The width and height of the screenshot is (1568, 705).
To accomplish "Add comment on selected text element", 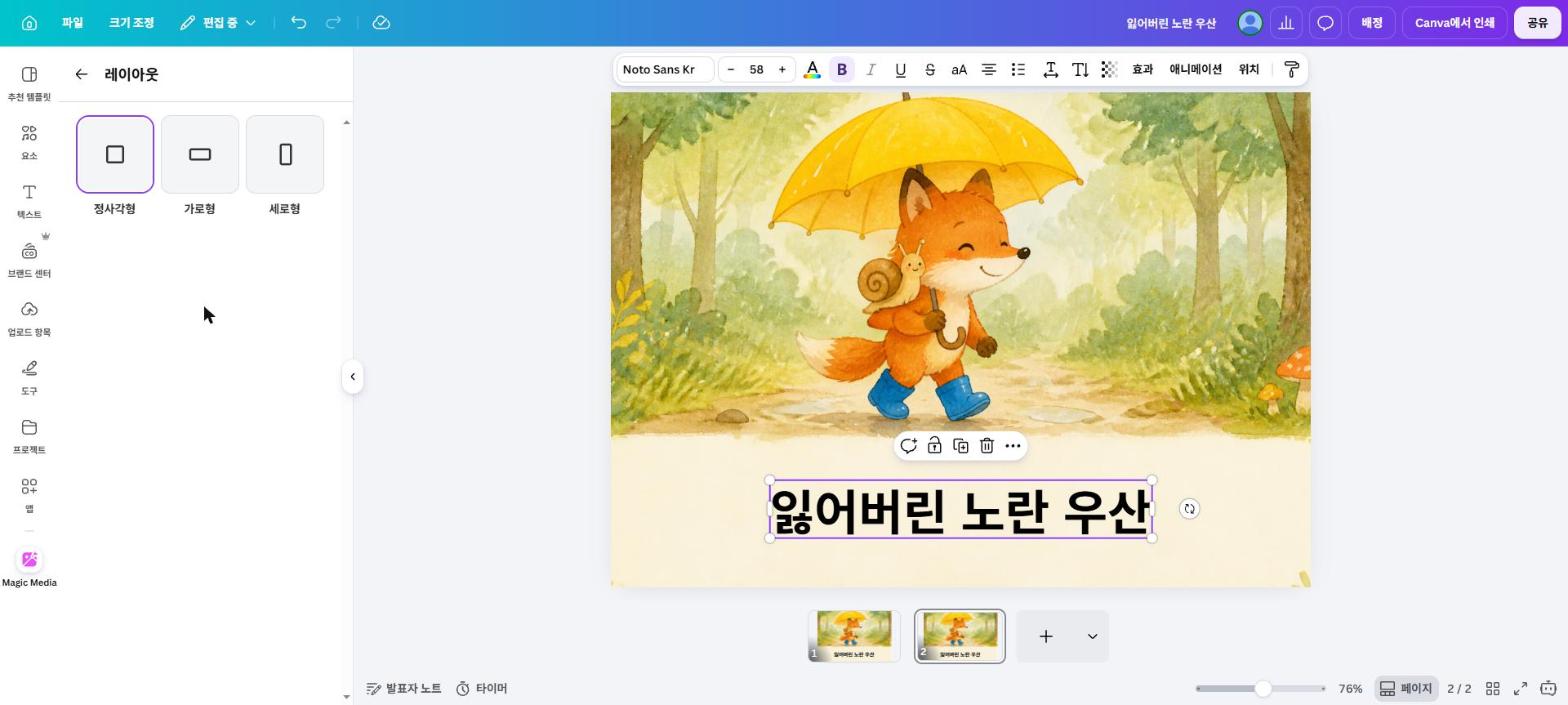I will click(x=908, y=446).
